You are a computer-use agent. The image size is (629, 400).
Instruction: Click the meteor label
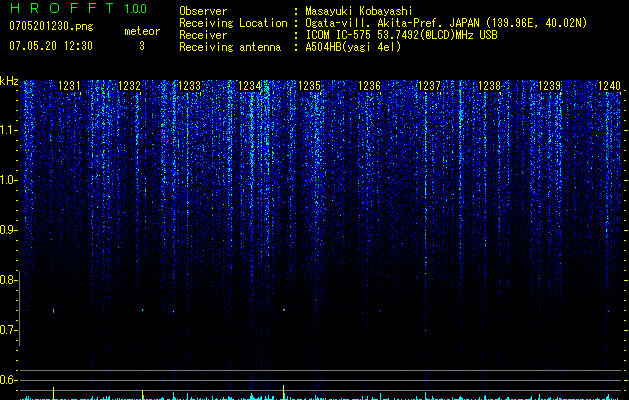click(x=142, y=31)
